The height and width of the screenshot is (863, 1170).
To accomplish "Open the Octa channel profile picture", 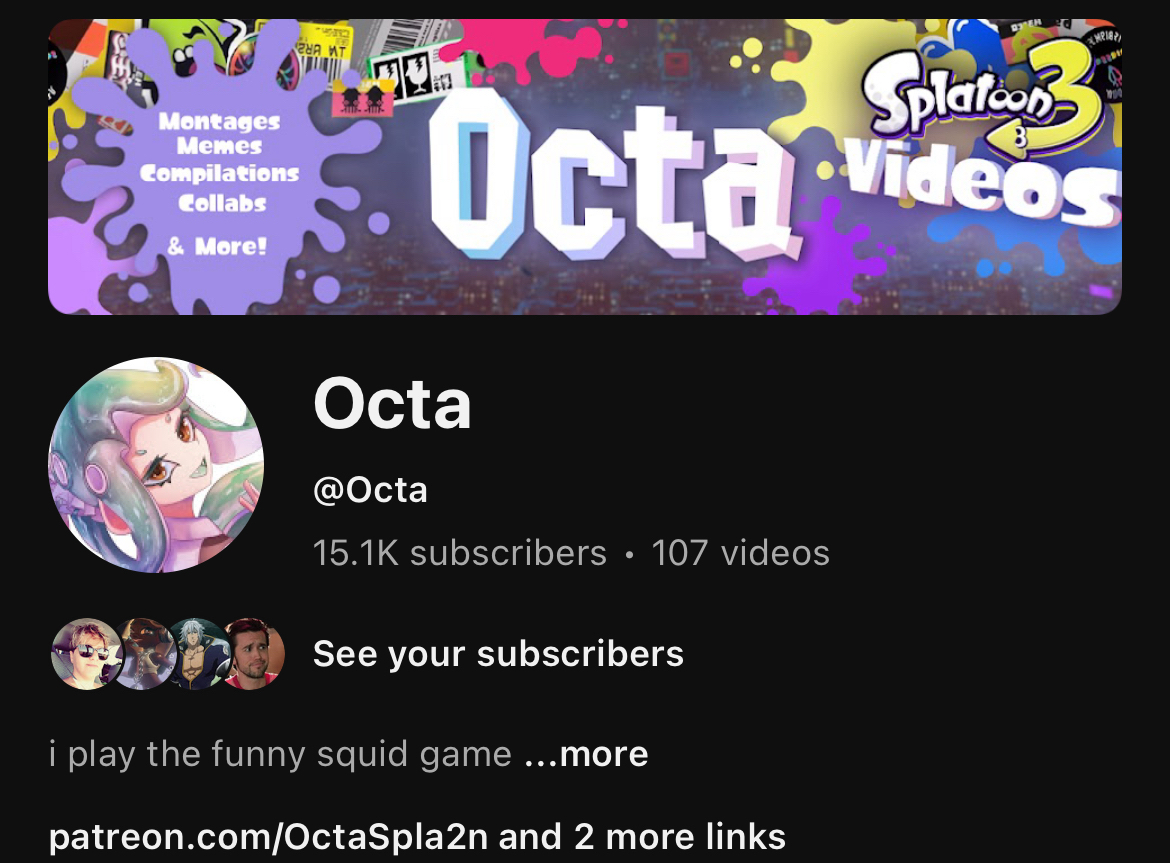I will (156, 465).
